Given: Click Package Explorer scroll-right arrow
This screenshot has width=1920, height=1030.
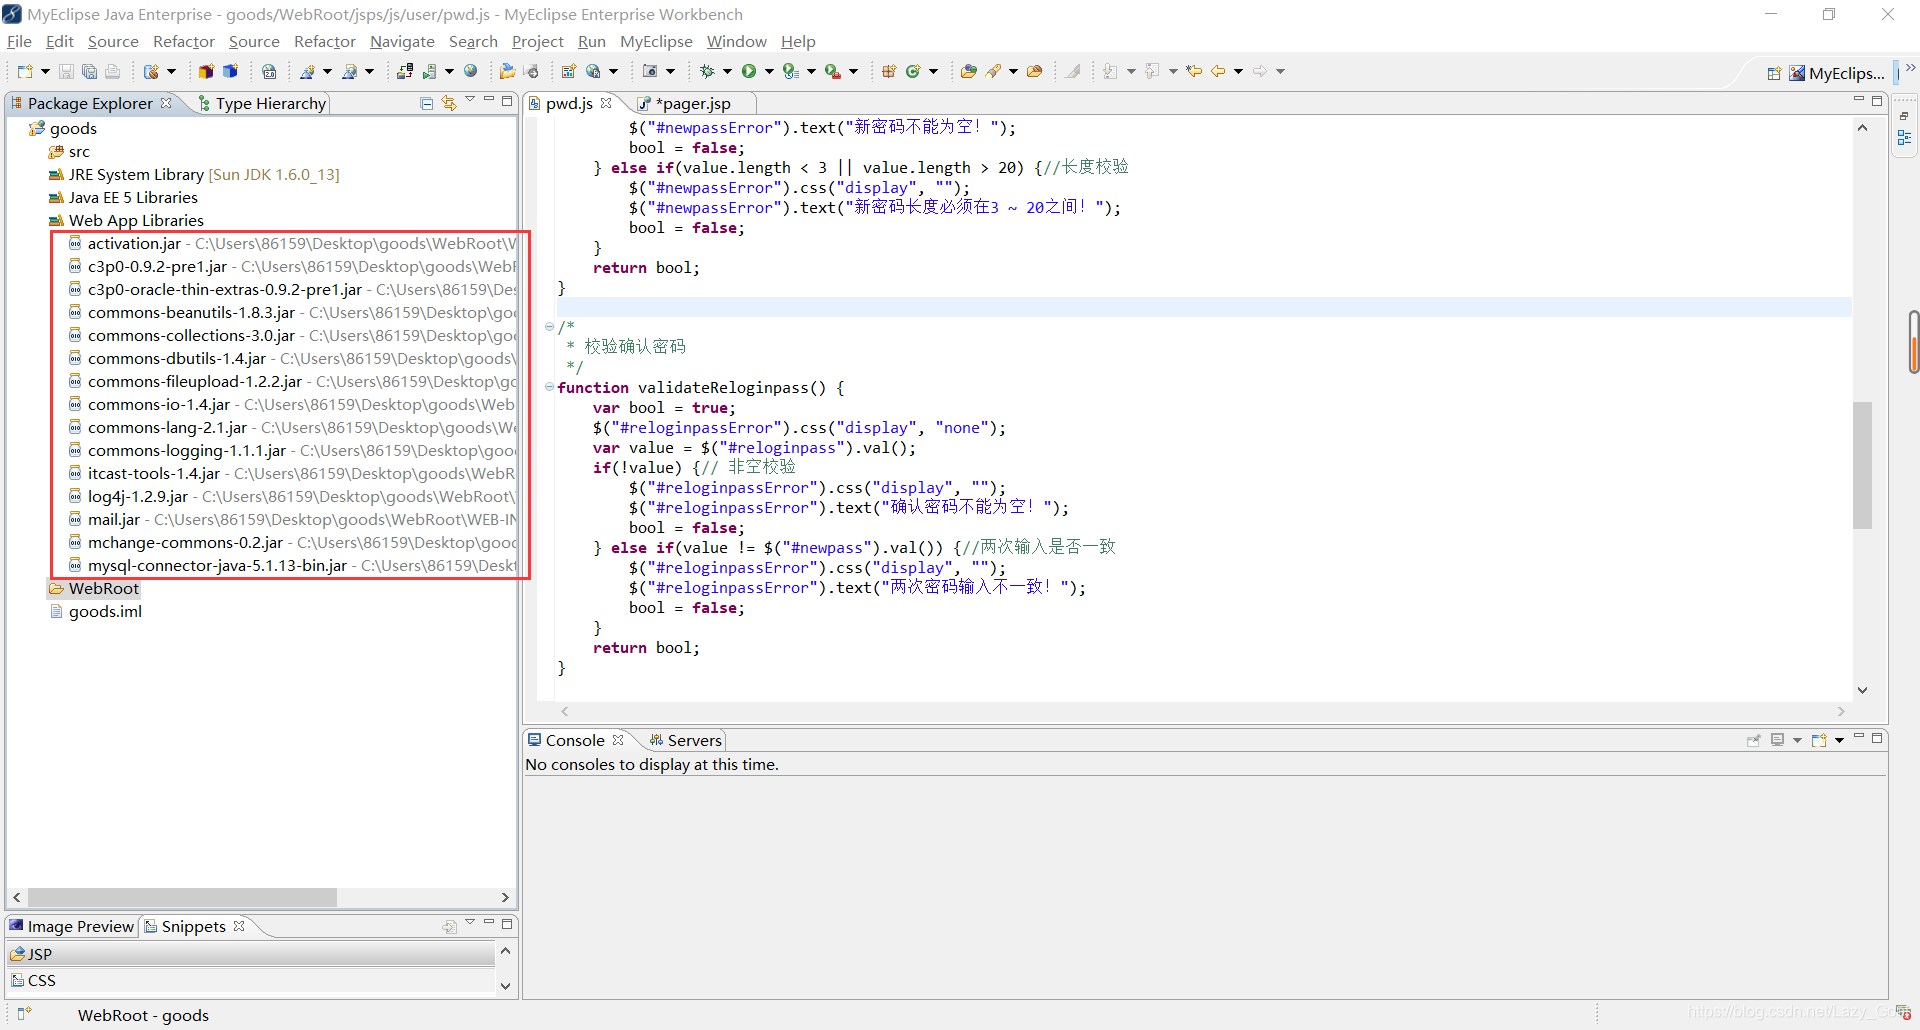Looking at the screenshot, I should [505, 897].
